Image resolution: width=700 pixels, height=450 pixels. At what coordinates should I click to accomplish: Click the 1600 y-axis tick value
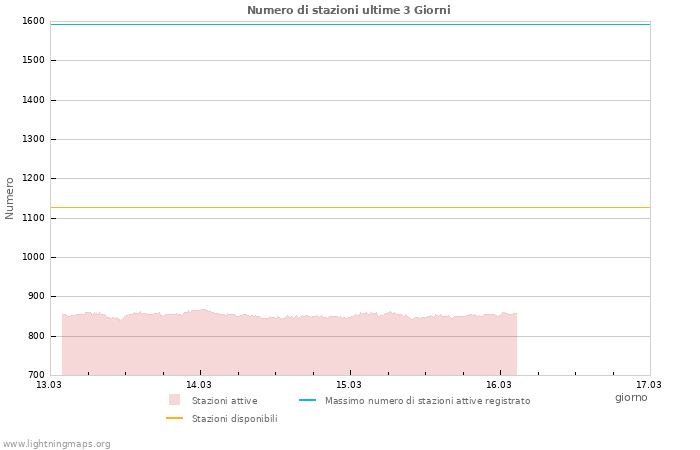[x=33, y=21]
